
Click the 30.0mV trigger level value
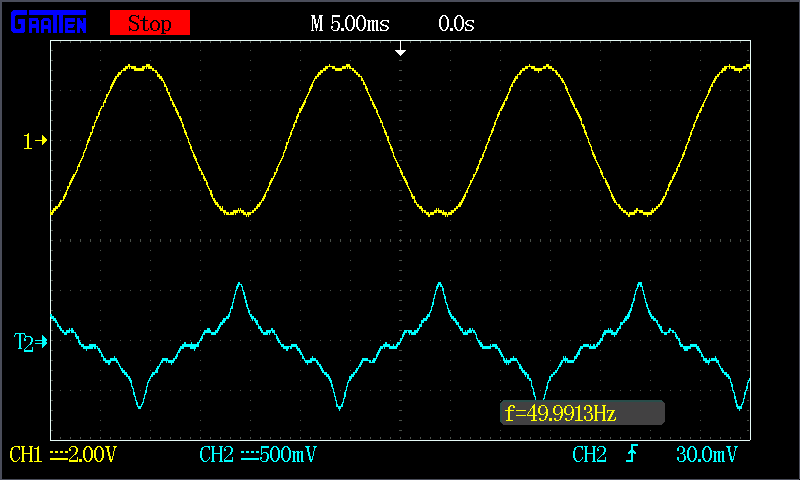[x=707, y=455]
